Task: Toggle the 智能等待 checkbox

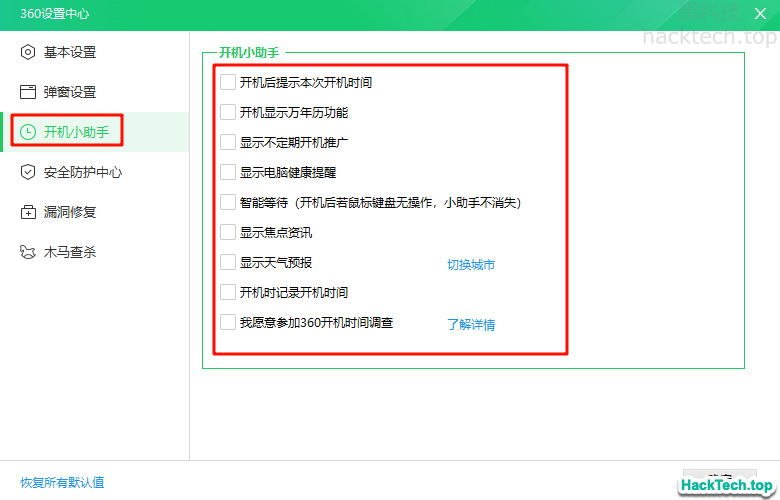Action: tap(228, 202)
